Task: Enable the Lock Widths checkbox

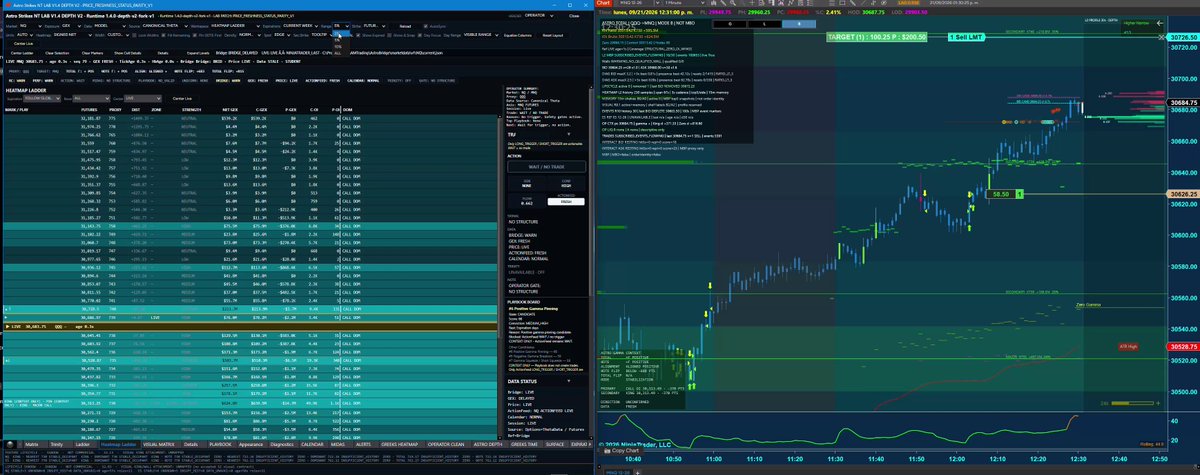Action: (135, 35)
